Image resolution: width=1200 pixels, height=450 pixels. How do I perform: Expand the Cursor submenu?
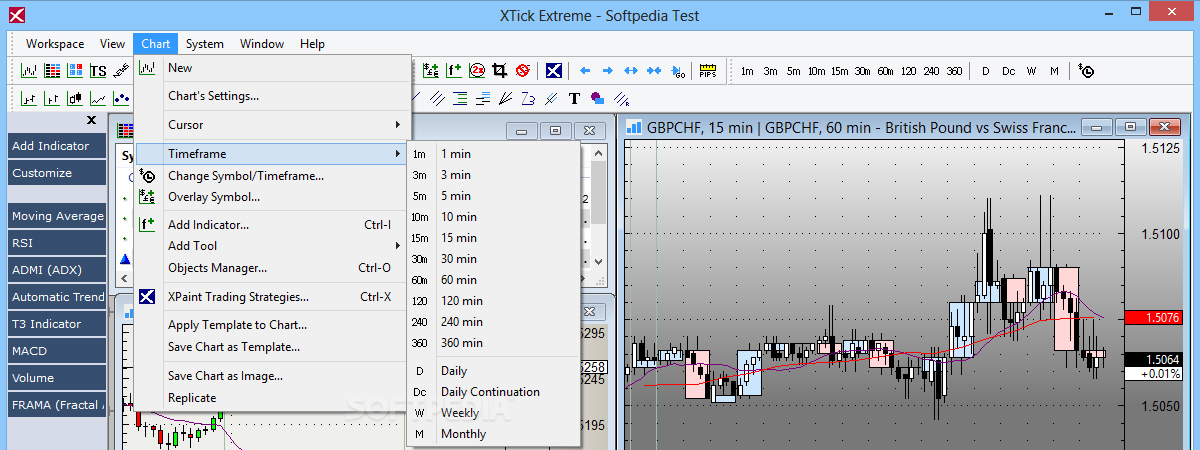coord(273,125)
